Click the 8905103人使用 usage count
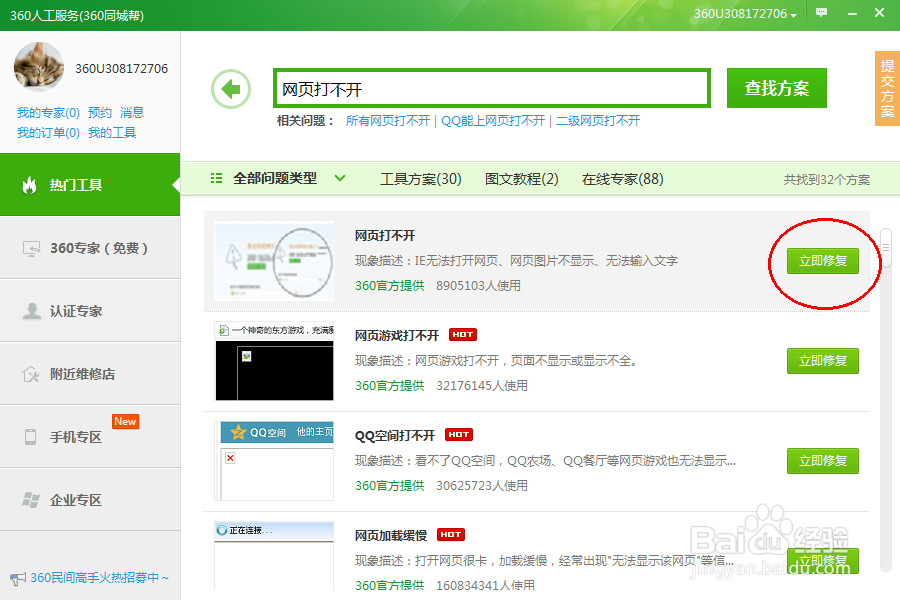This screenshot has width=900, height=600. click(478, 285)
